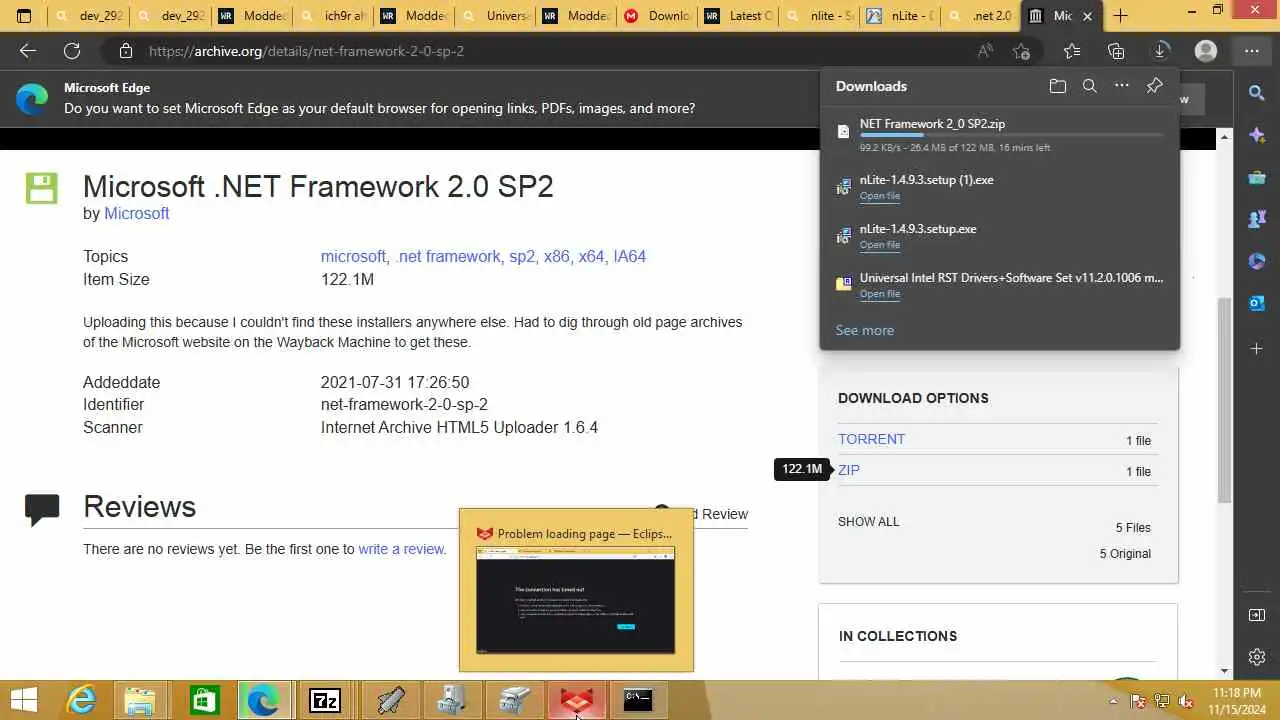This screenshot has height=720, width=1280.
Task: Open the Windows Store taskbar icon
Action: pyautogui.click(x=204, y=700)
